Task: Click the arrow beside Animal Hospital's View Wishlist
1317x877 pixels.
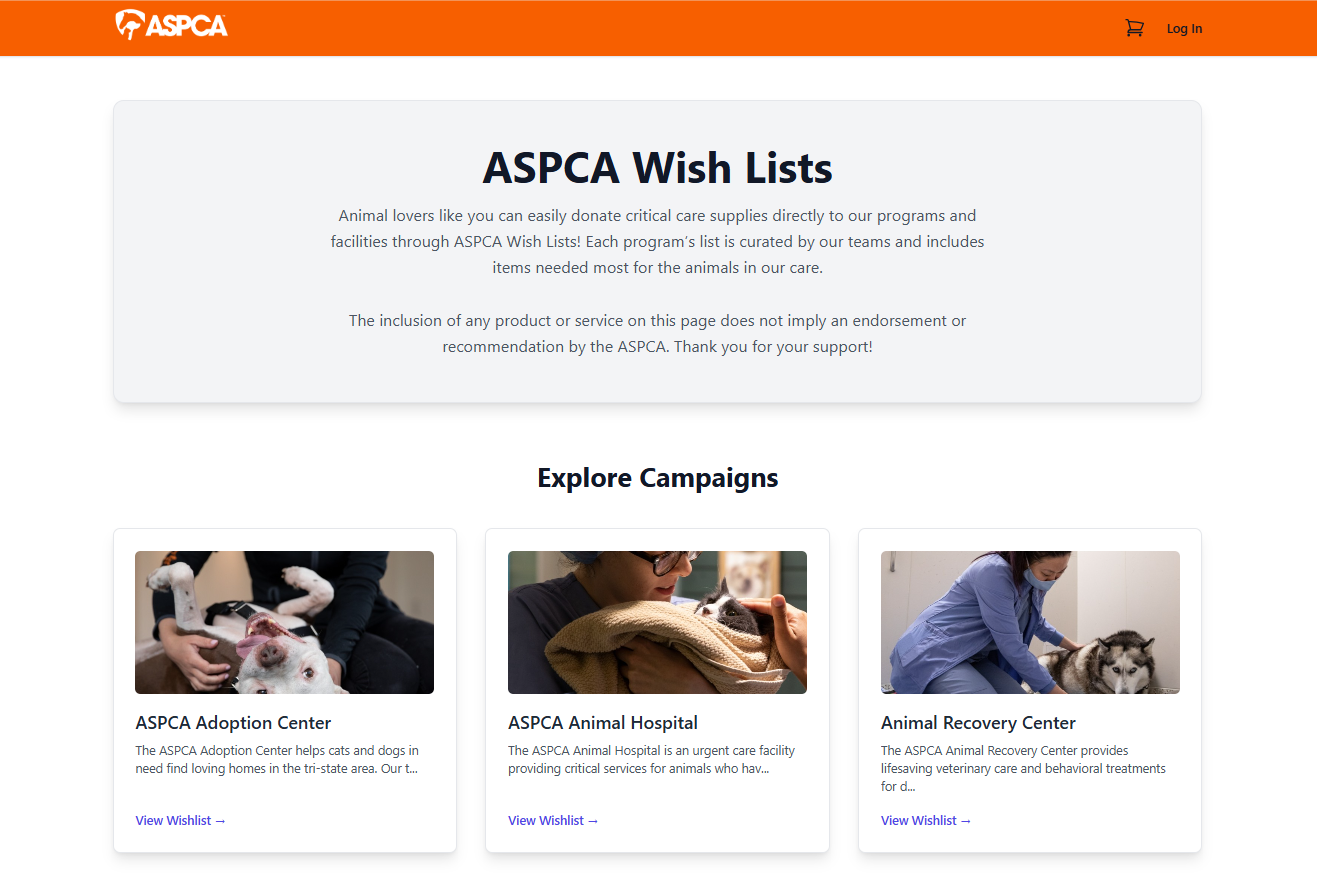Action: [593, 820]
